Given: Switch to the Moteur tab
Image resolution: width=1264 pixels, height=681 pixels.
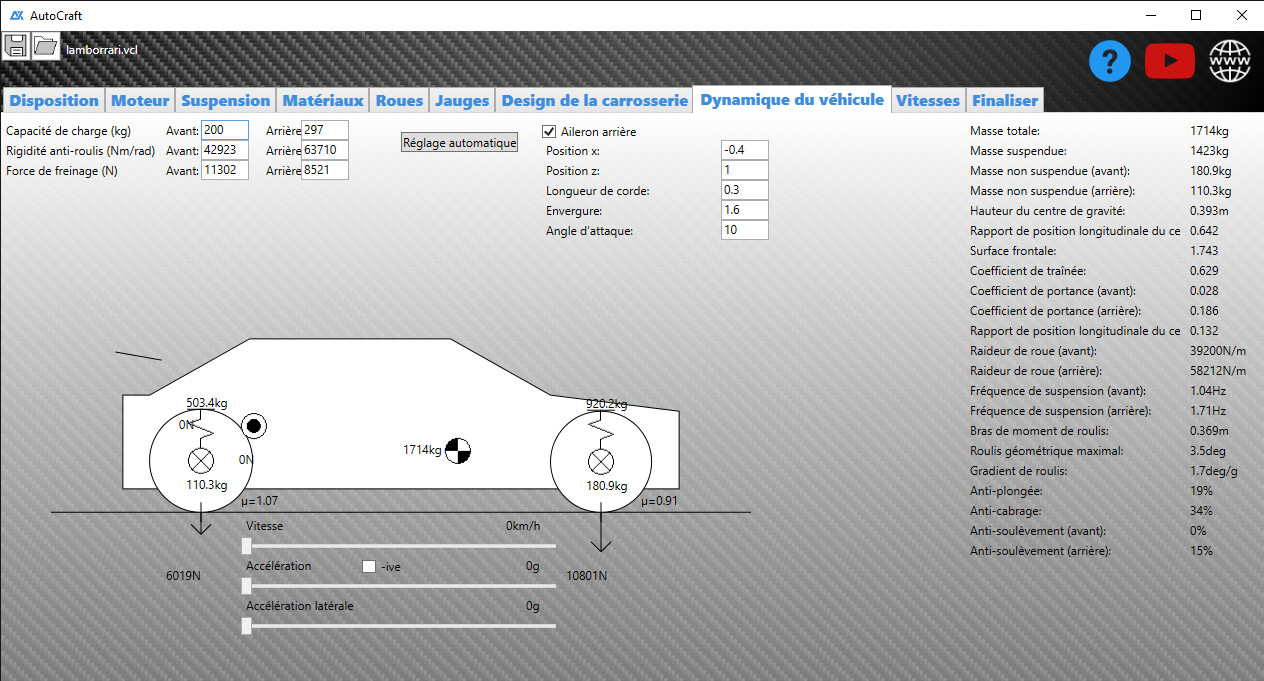Looking at the screenshot, I should click(x=140, y=100).
